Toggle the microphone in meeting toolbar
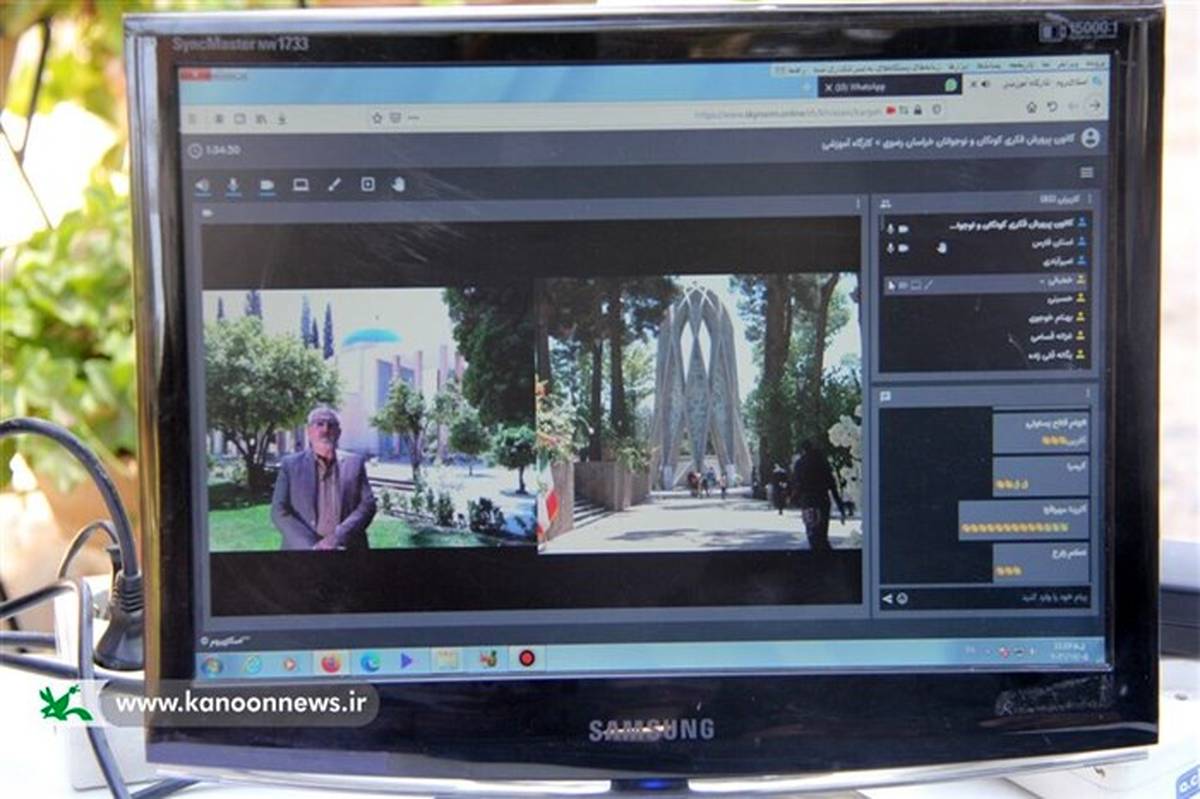1200x799 pixels. point(234,185)
